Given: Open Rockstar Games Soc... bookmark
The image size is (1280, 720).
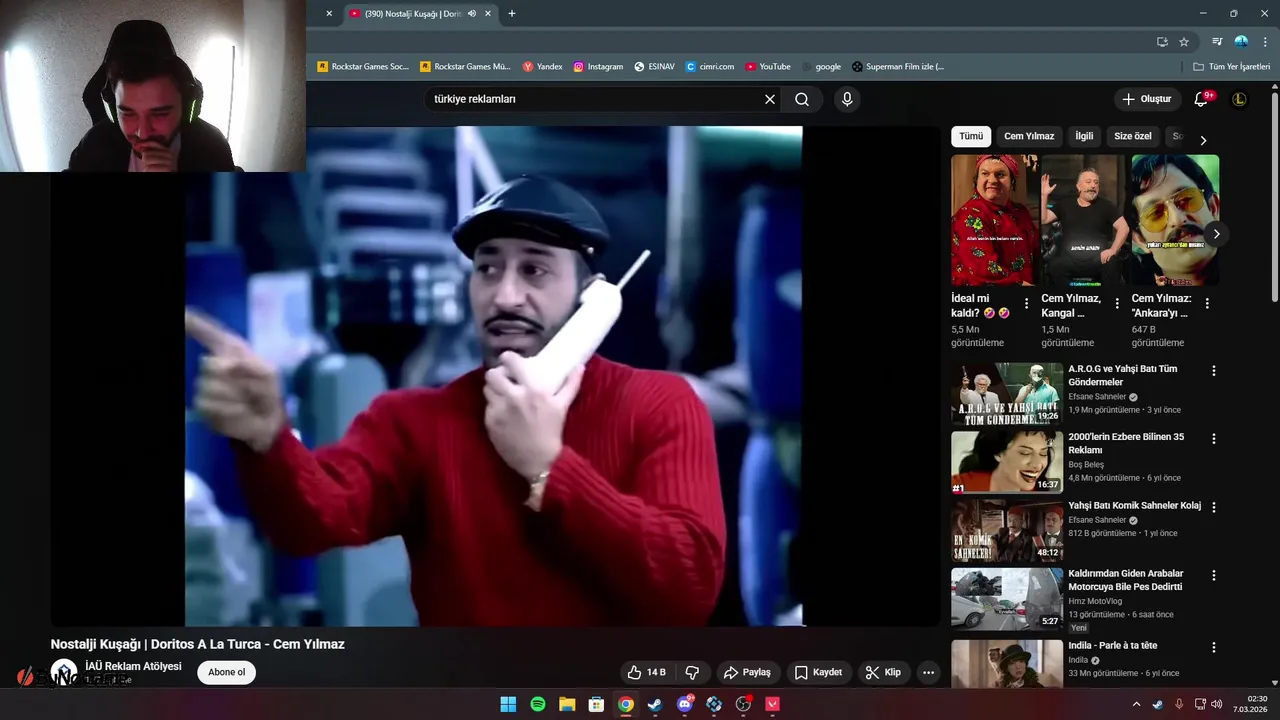Looking at the screenshot, I should point(363,67).
